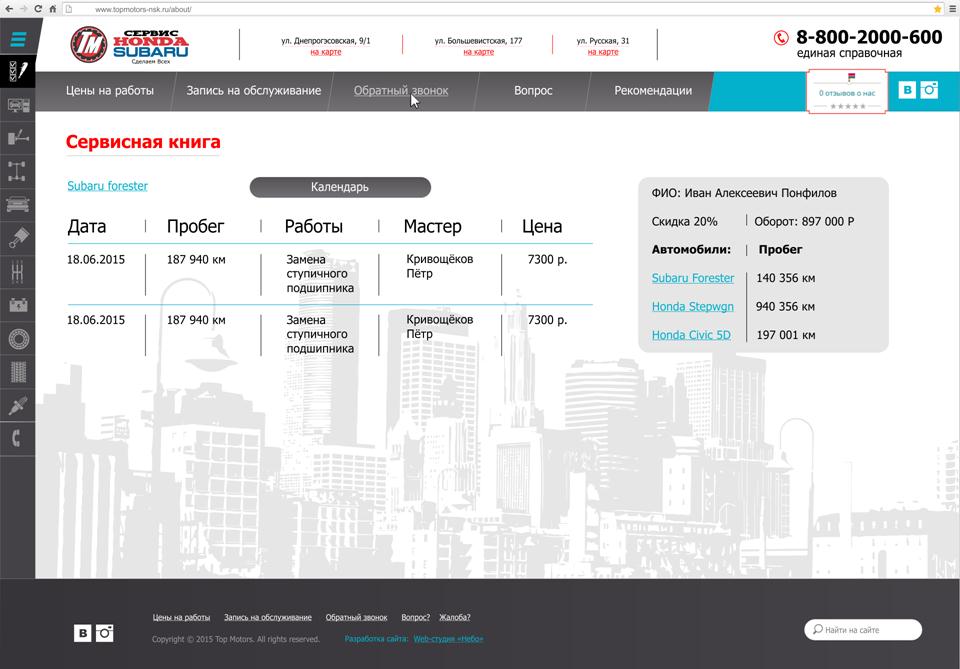Click the browser address bar URL
960x669 pixels.
click(x=143, y=9)
